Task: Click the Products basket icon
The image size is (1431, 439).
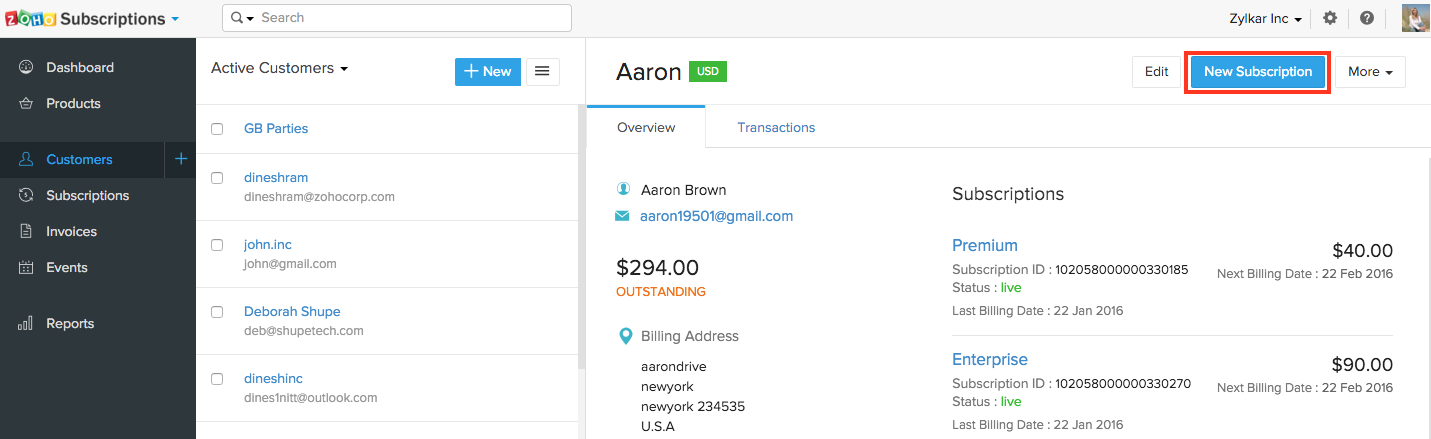Action: click(26, 103)
